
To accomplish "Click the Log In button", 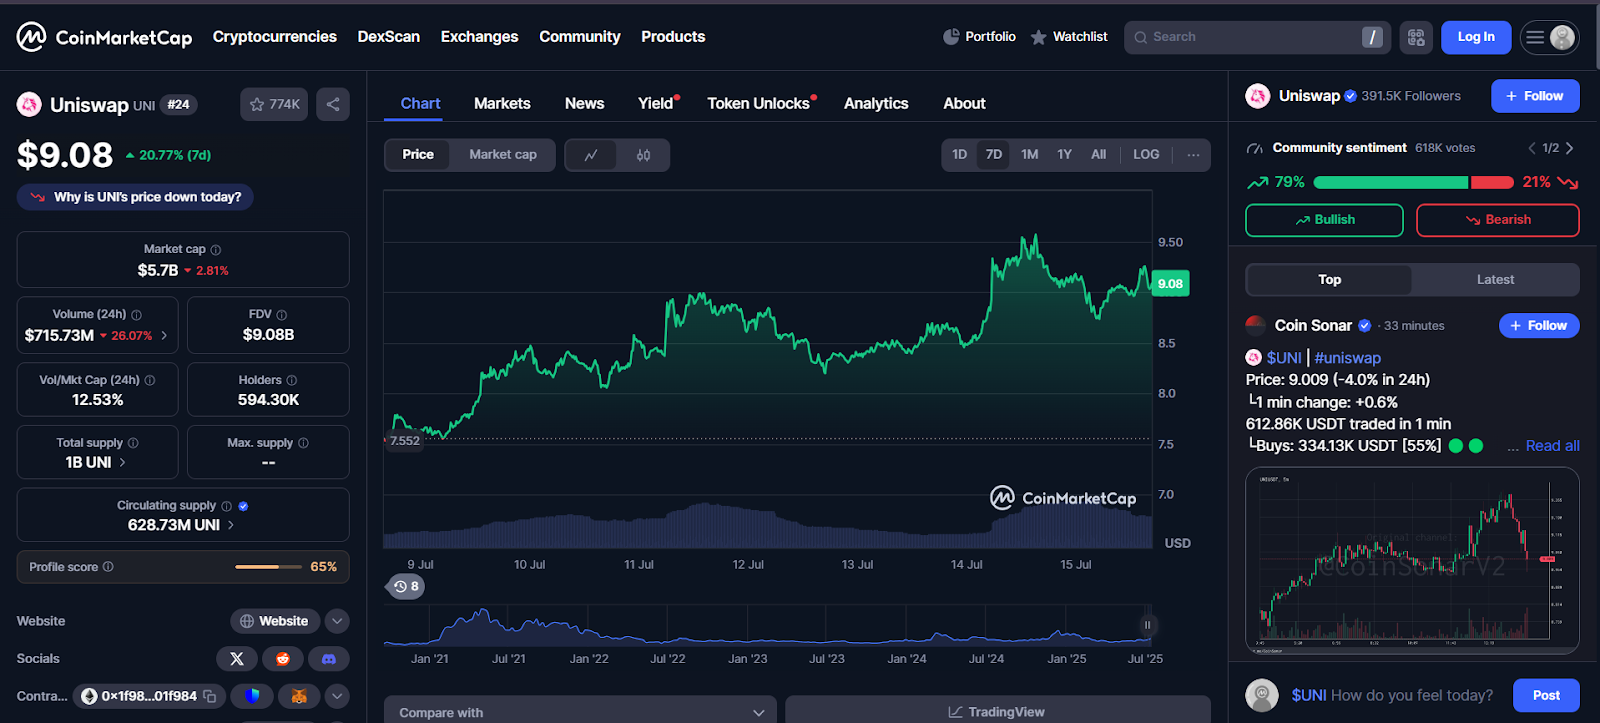I will pos(1476,37).
